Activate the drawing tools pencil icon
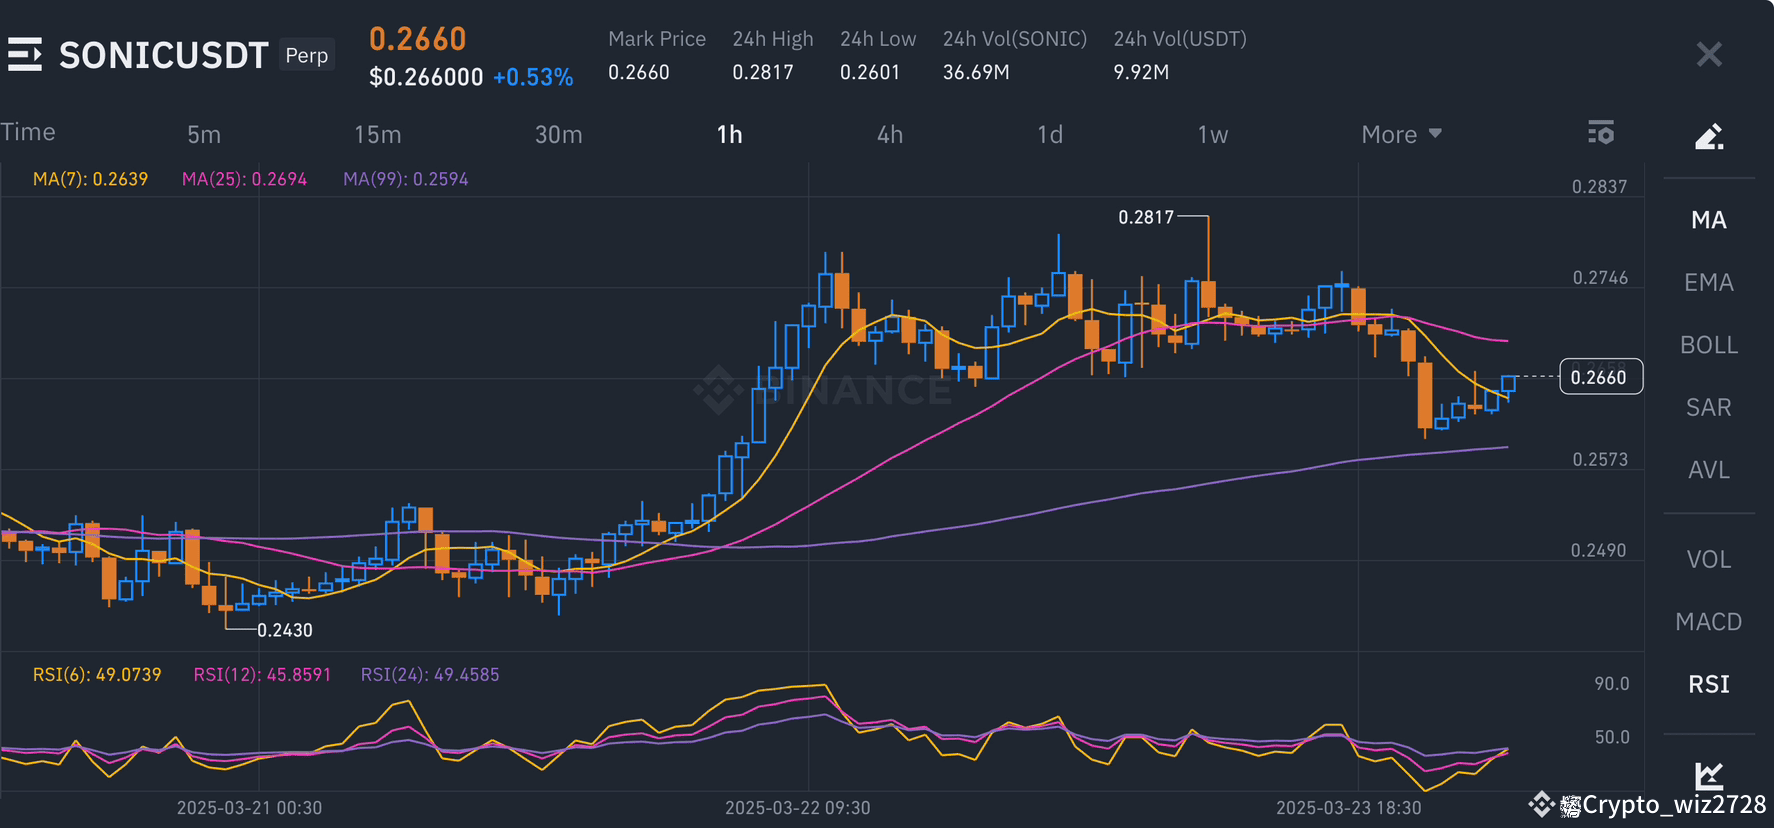1774x828 pixels. 1709,136
